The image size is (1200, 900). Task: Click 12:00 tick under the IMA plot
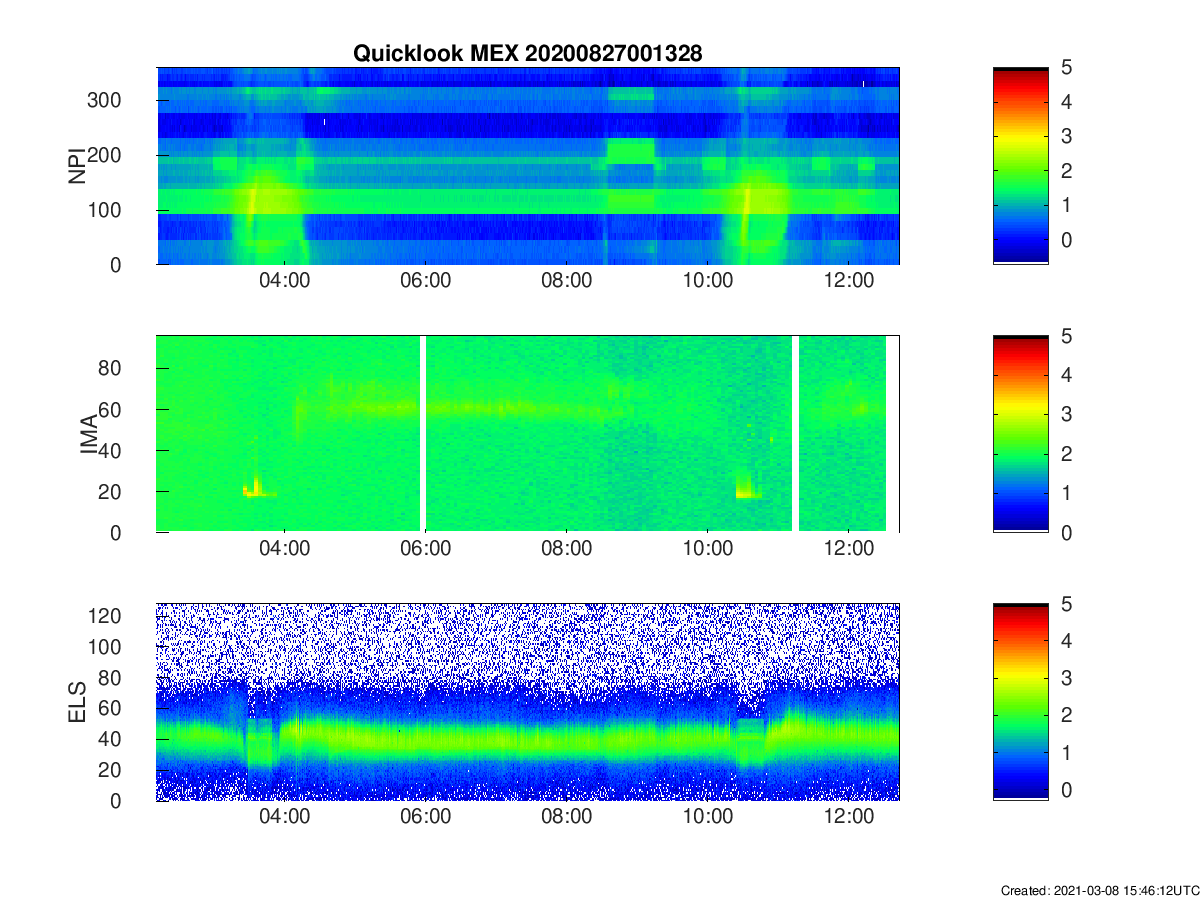point(849,550)
